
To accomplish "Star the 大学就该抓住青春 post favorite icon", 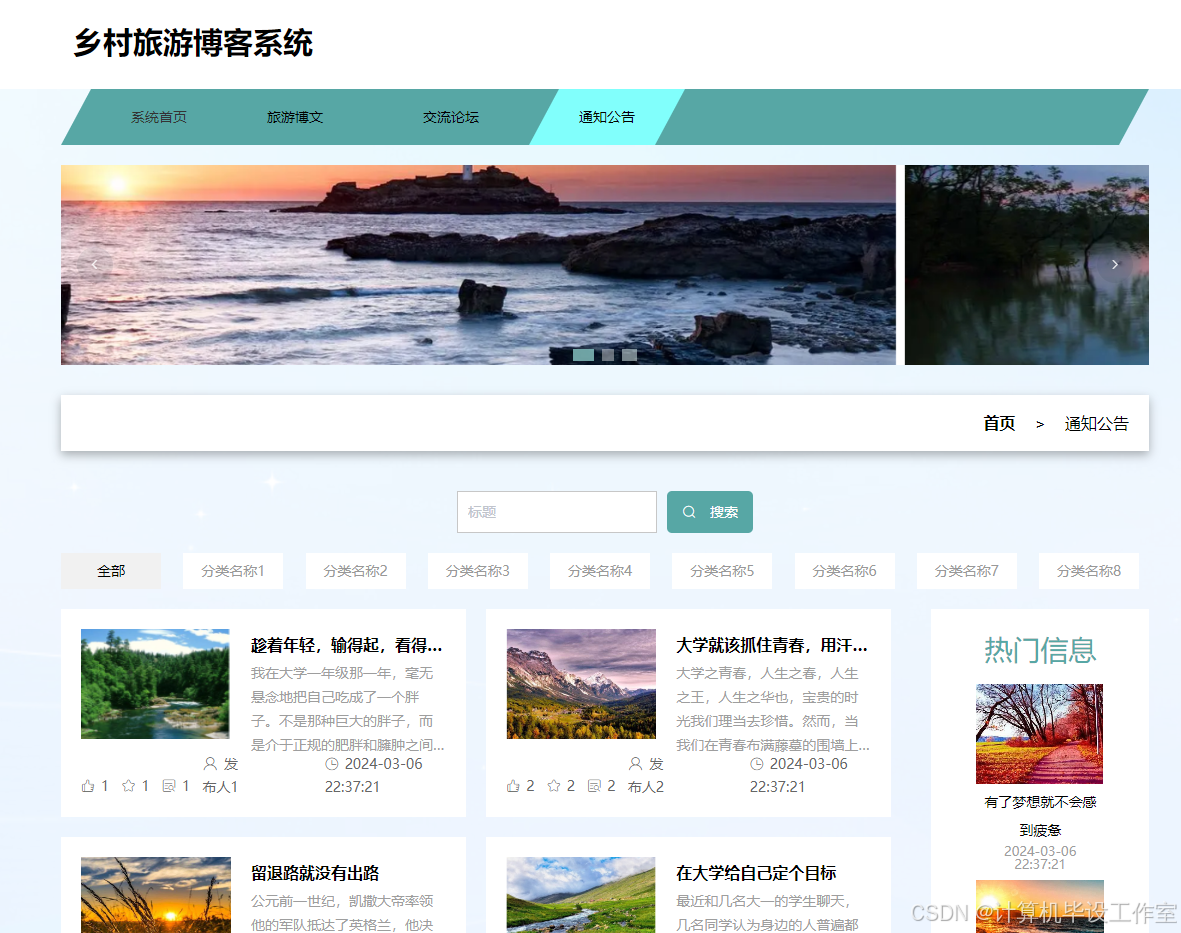I will (554, 786).
